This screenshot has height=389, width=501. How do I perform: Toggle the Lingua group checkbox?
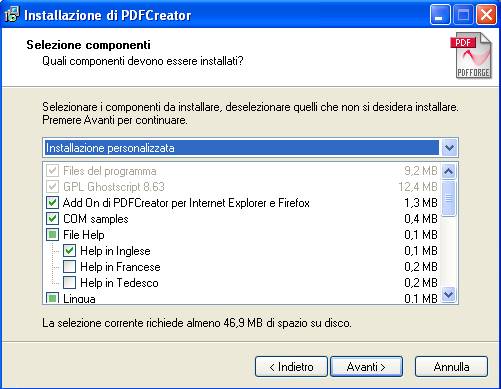[x=52, y=298]
